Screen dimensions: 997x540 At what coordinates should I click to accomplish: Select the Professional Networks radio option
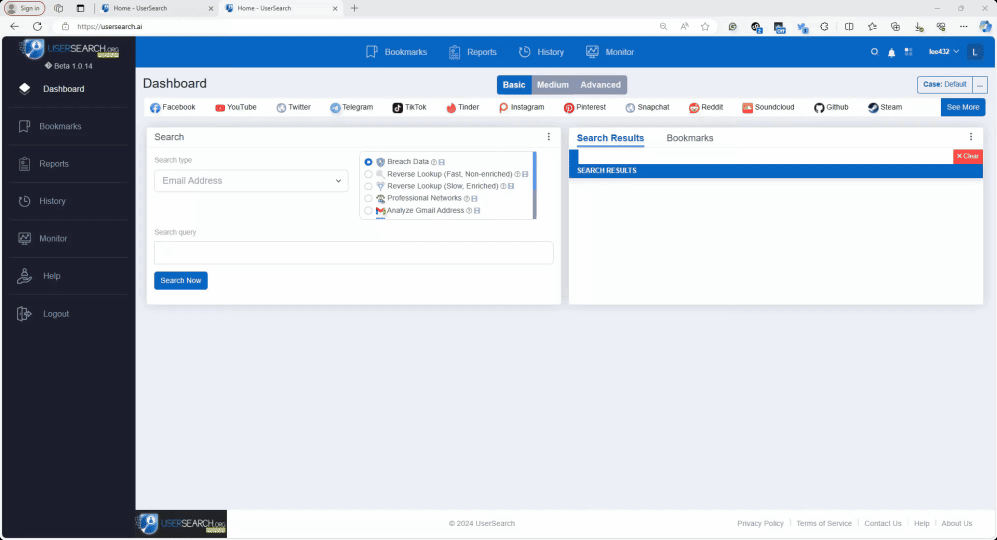click(x=368, y=198)
